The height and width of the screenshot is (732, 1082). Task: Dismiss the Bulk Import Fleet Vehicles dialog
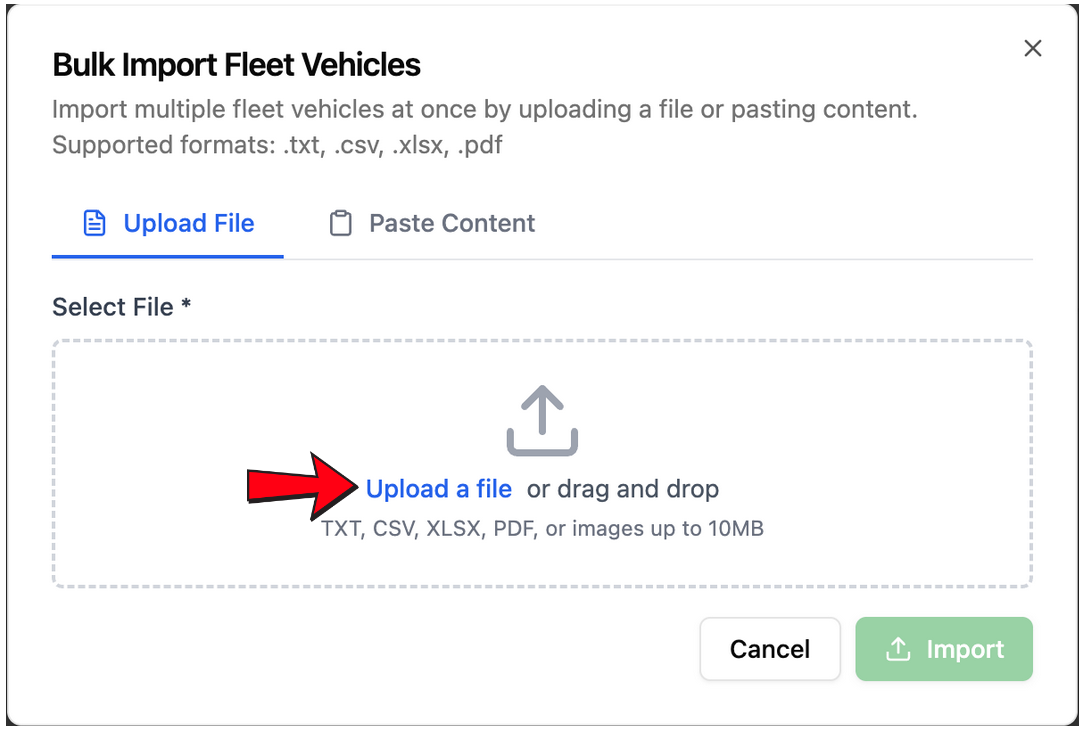coord(1032,47)
